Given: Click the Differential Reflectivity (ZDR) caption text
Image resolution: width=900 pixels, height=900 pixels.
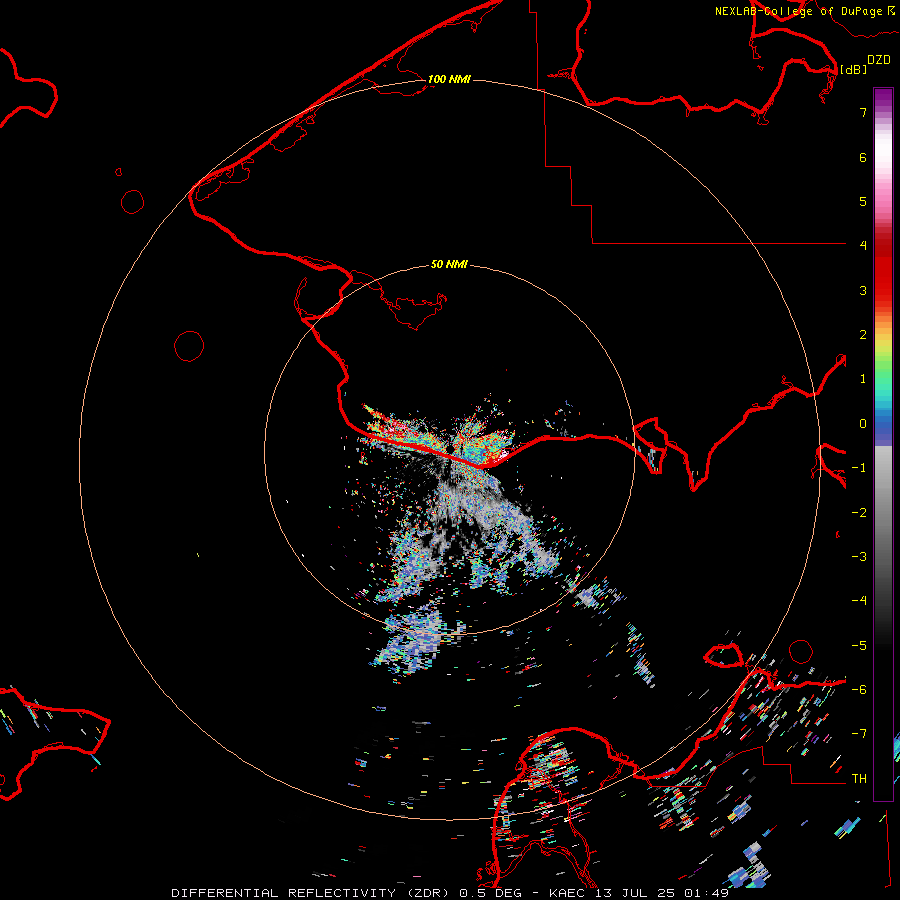Looking at the screenshot, I should [x=310, y=893].
